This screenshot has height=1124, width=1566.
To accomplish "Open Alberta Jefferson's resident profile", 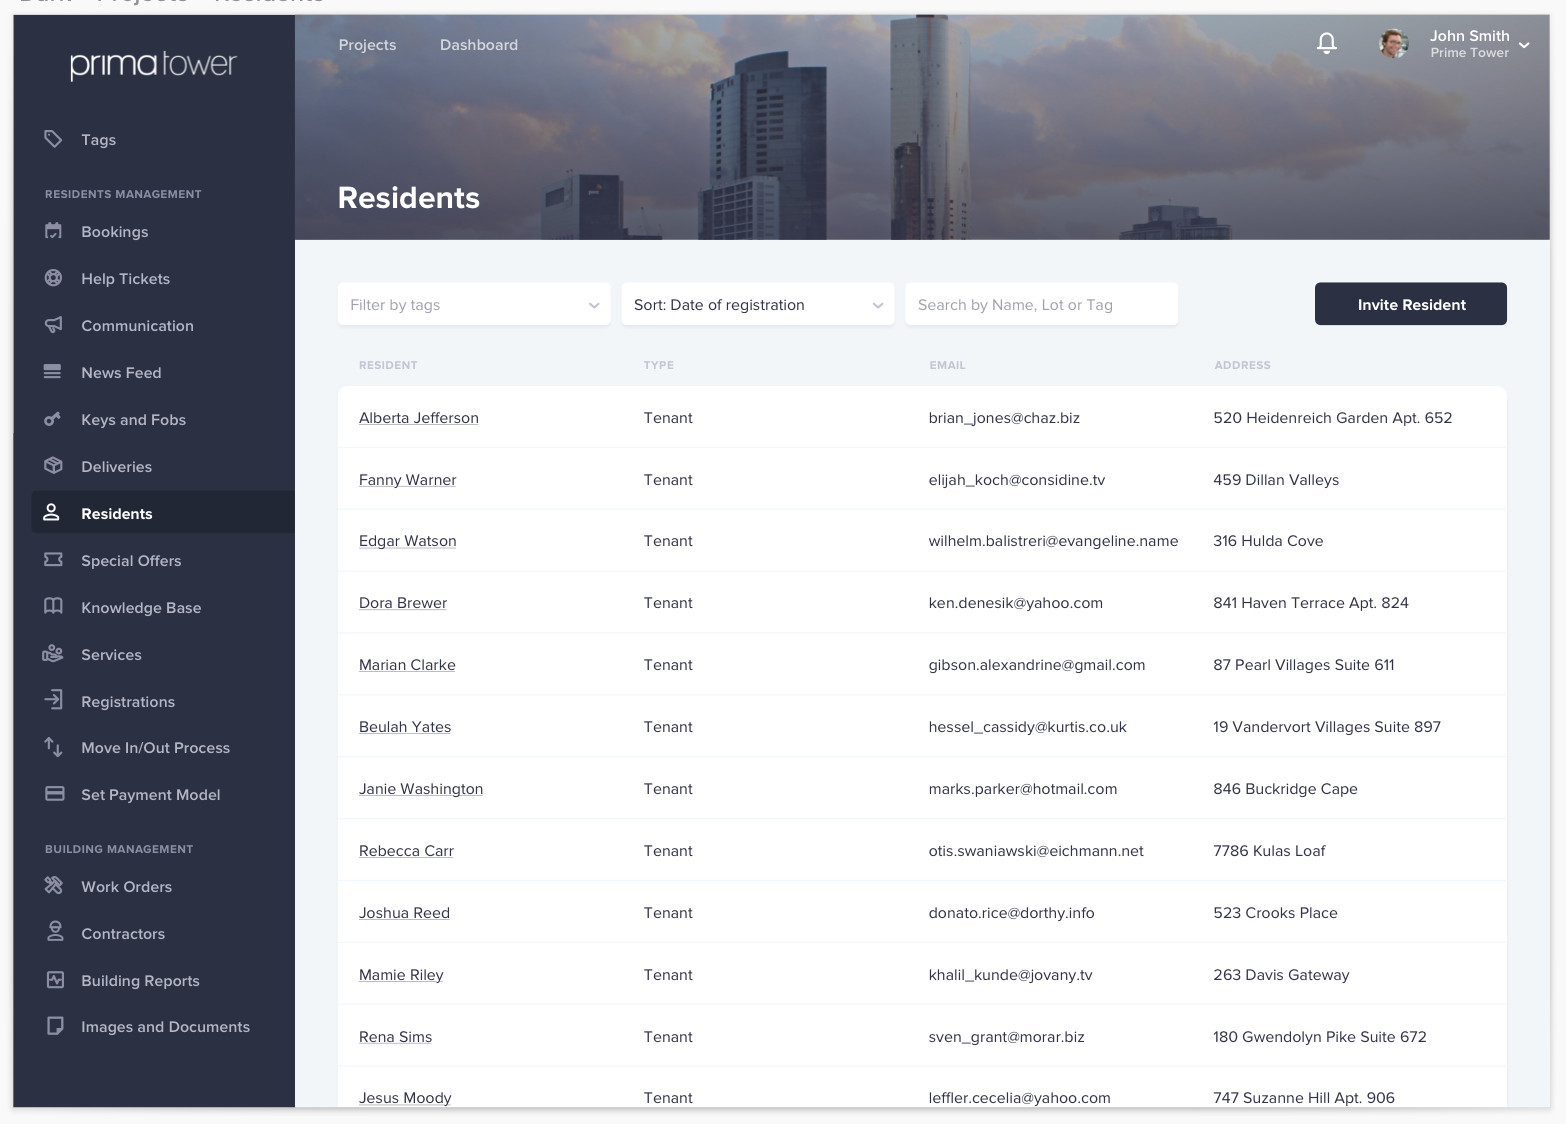I will tap(419, 418).
